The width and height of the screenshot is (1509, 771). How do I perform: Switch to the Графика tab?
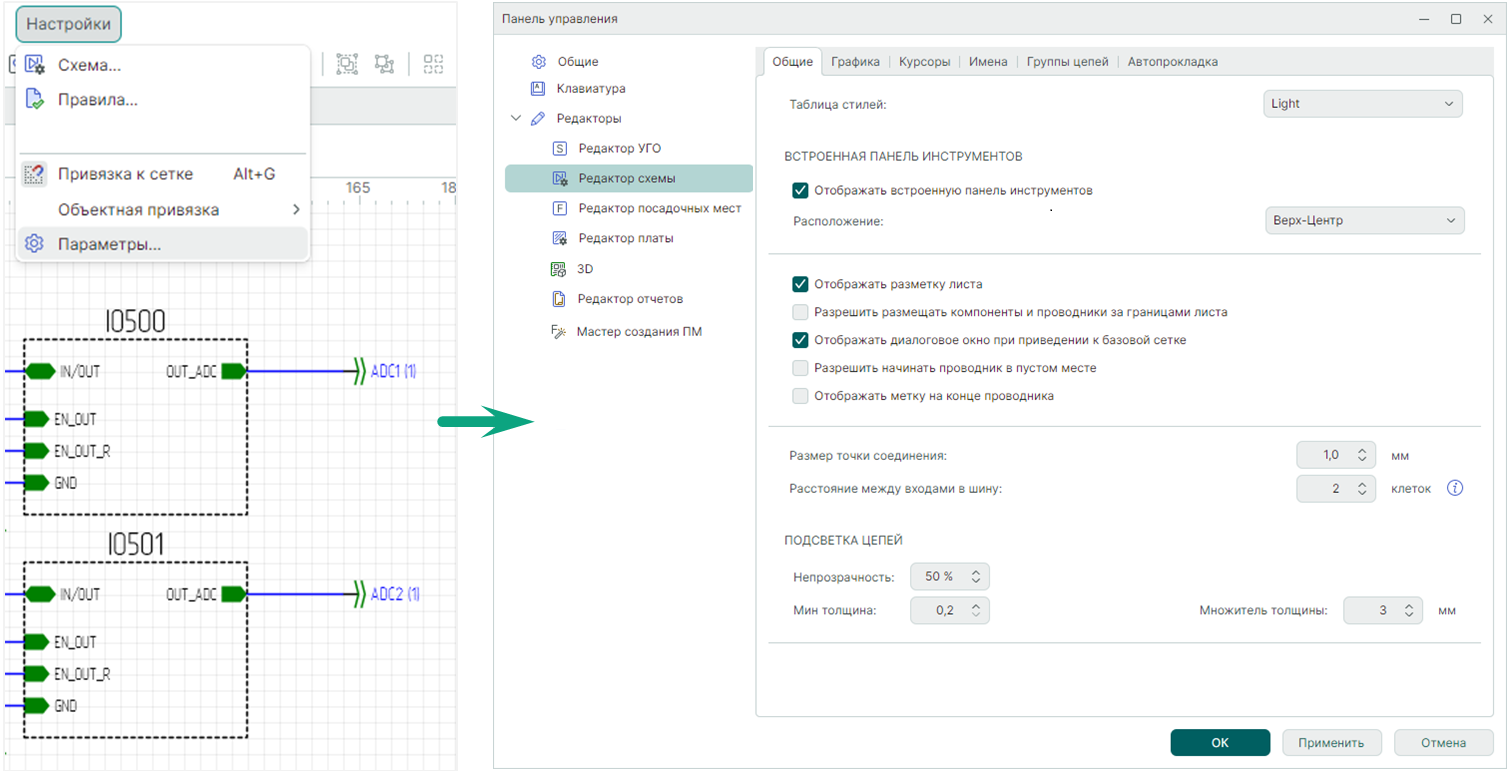855,62
